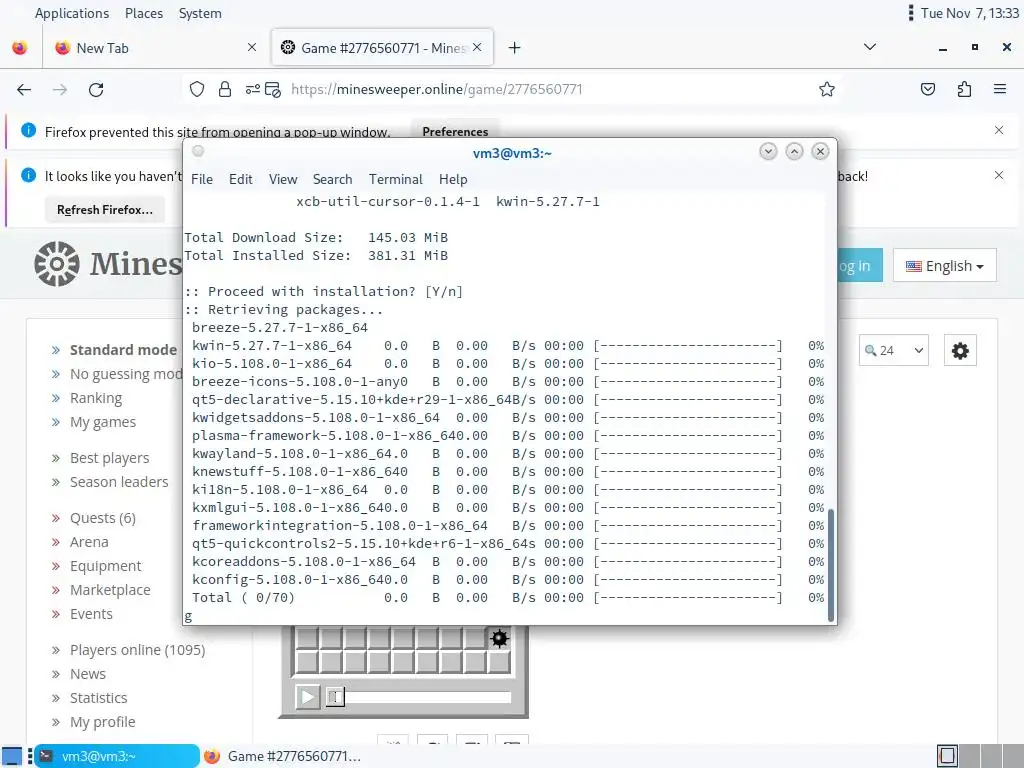Open My games sidebar link
The height and width of the screenshot is (768, 1024).
point(103,422)
